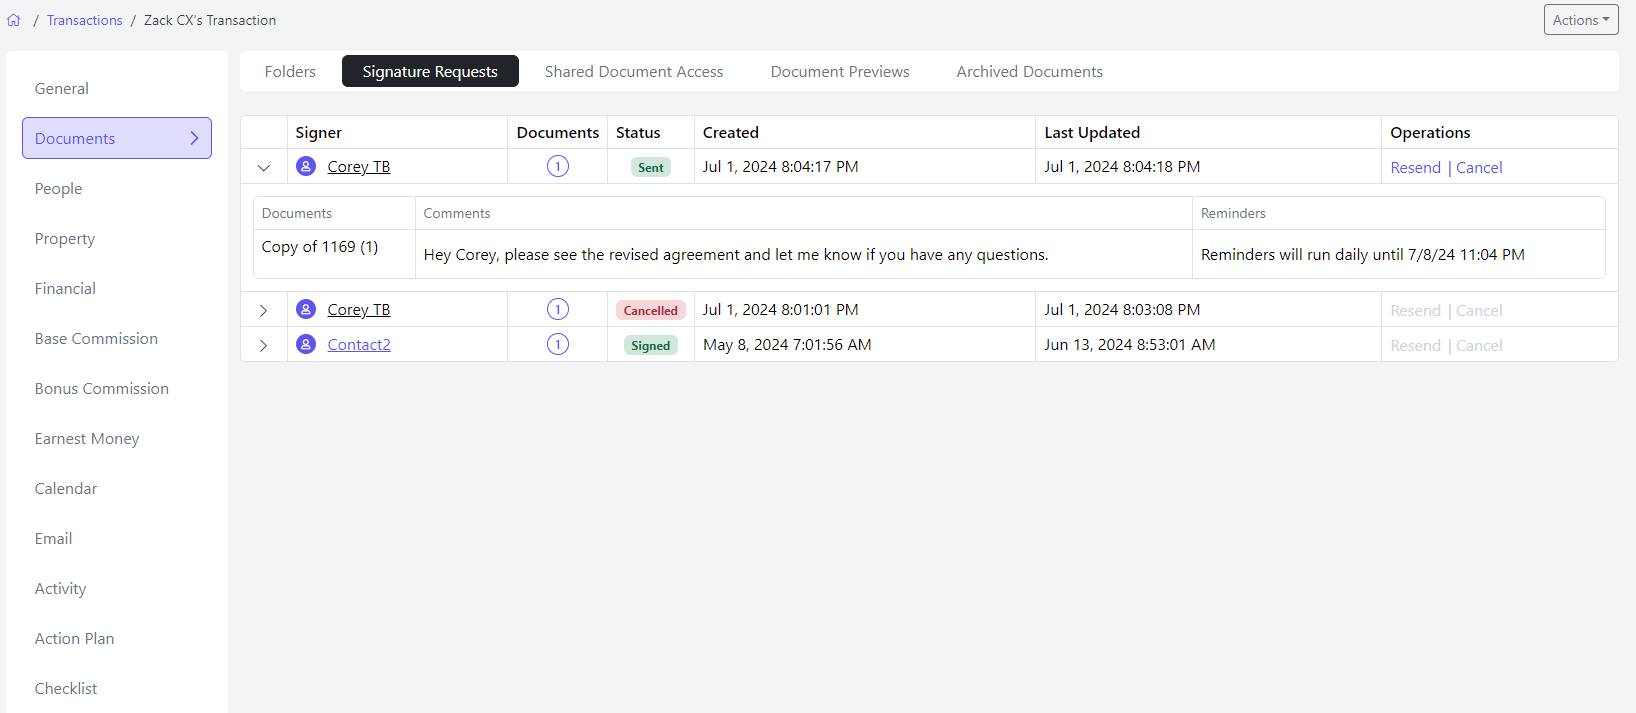Open document count circle in Sent row

coord(558,166)
